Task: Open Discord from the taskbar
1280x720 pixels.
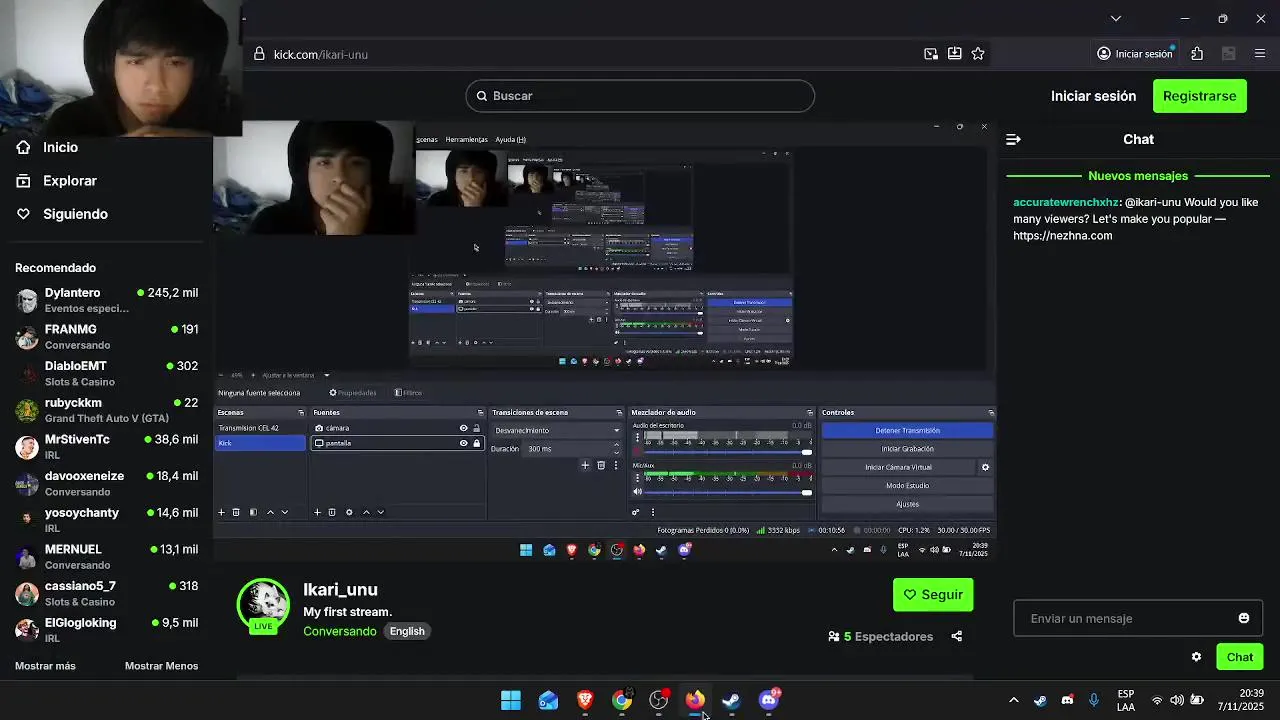Action: coord(769,700)
